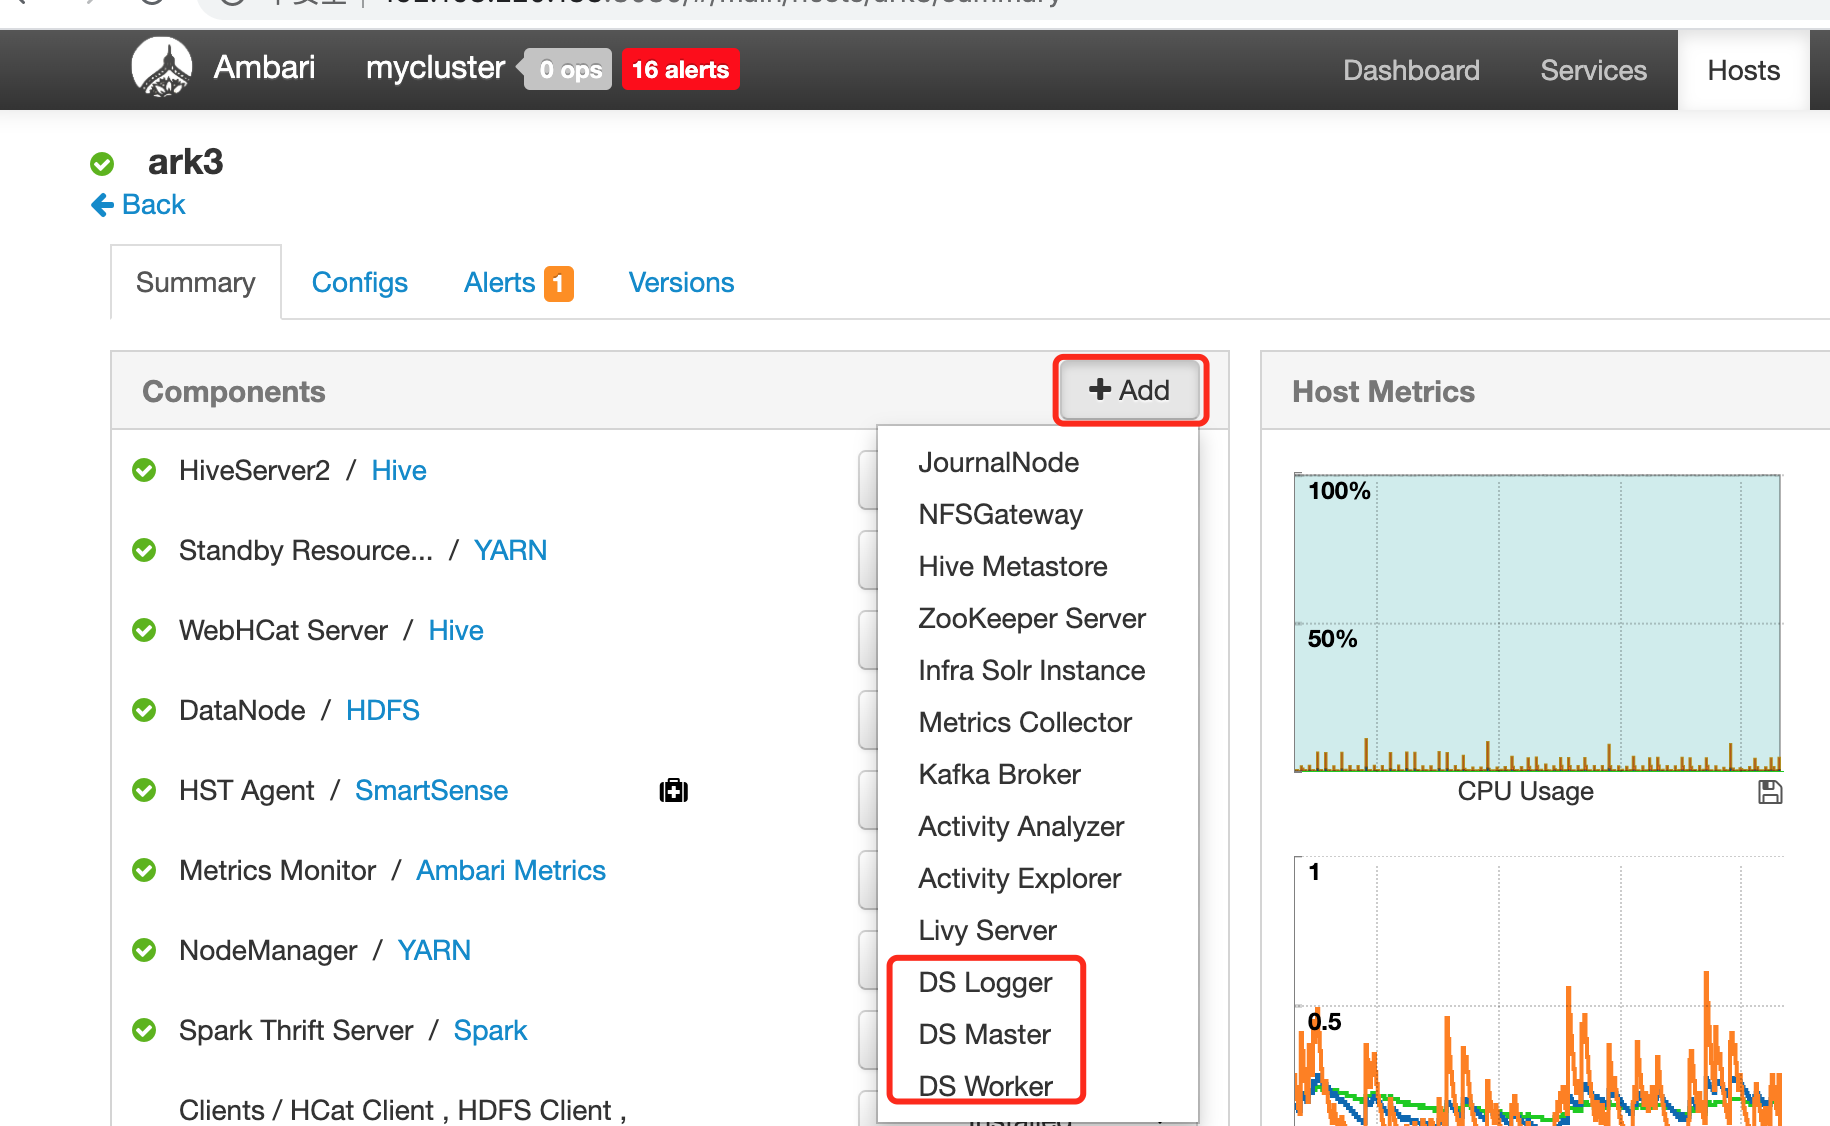Image resolution: width=1830 pixels, height=1126 pixels.
Task: Switch to the Versions tab
Action: pos(681,283)
